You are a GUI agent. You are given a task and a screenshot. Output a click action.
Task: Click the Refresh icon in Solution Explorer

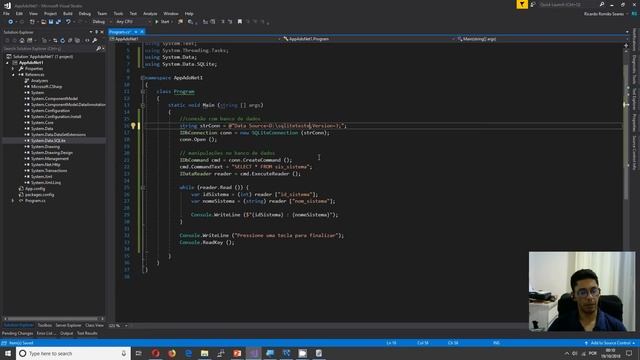(x=62, y=40)
